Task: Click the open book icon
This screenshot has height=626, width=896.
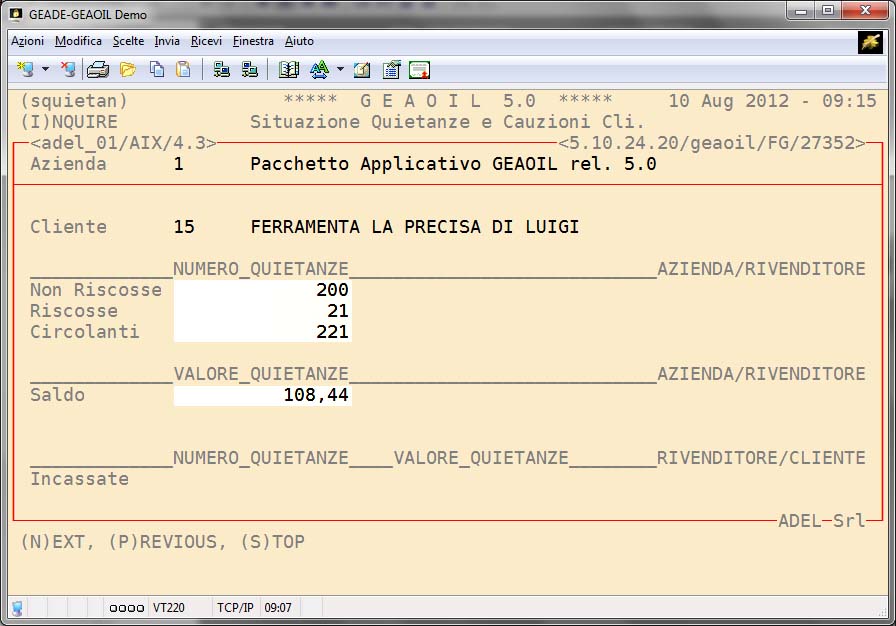Action: pos(289,70)
